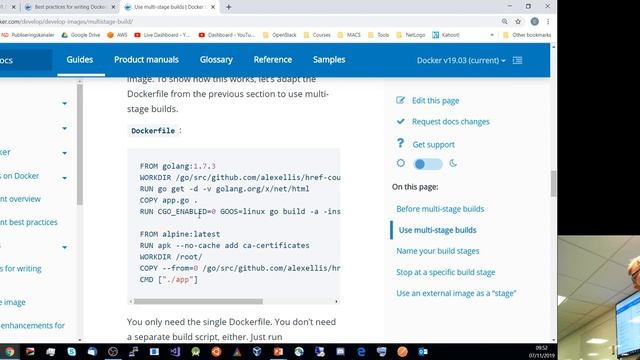Open the 's for writing' sidebar link
This screenshot has height=360, width=640.
tap(21, 269)
